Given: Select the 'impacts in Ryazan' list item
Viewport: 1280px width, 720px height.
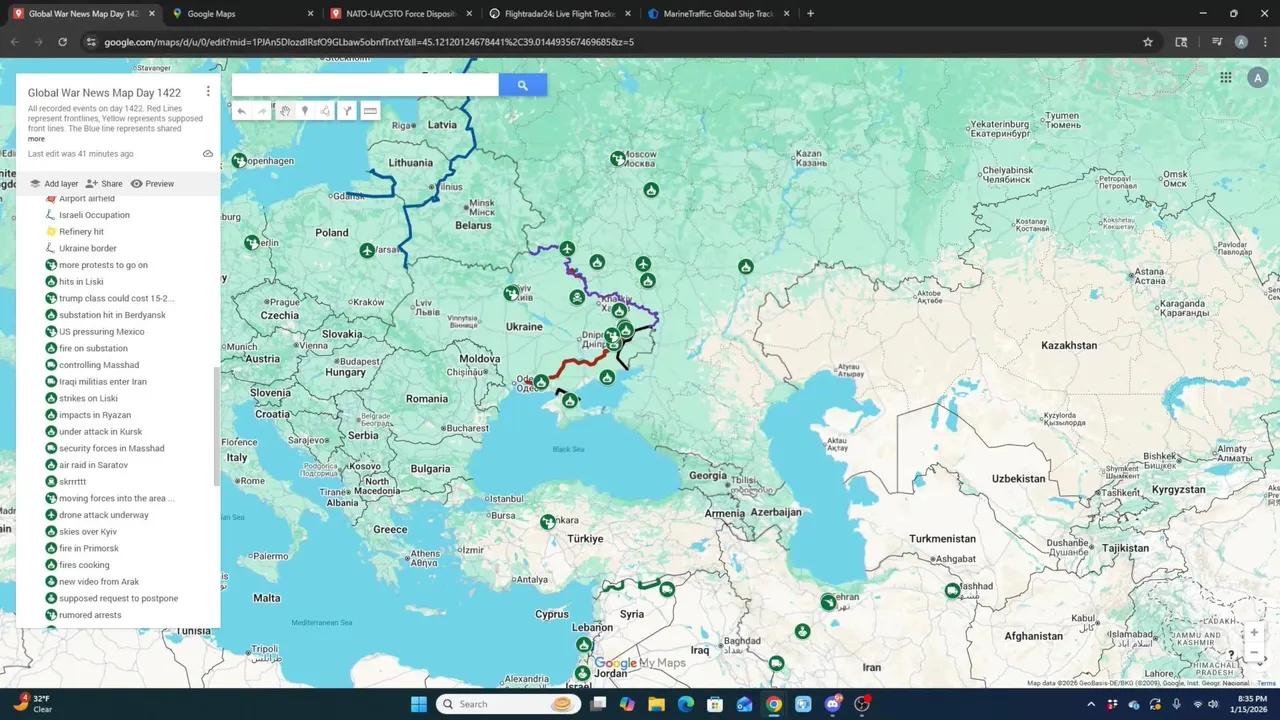Looking at the screenshot, I should tap(95, 415).
